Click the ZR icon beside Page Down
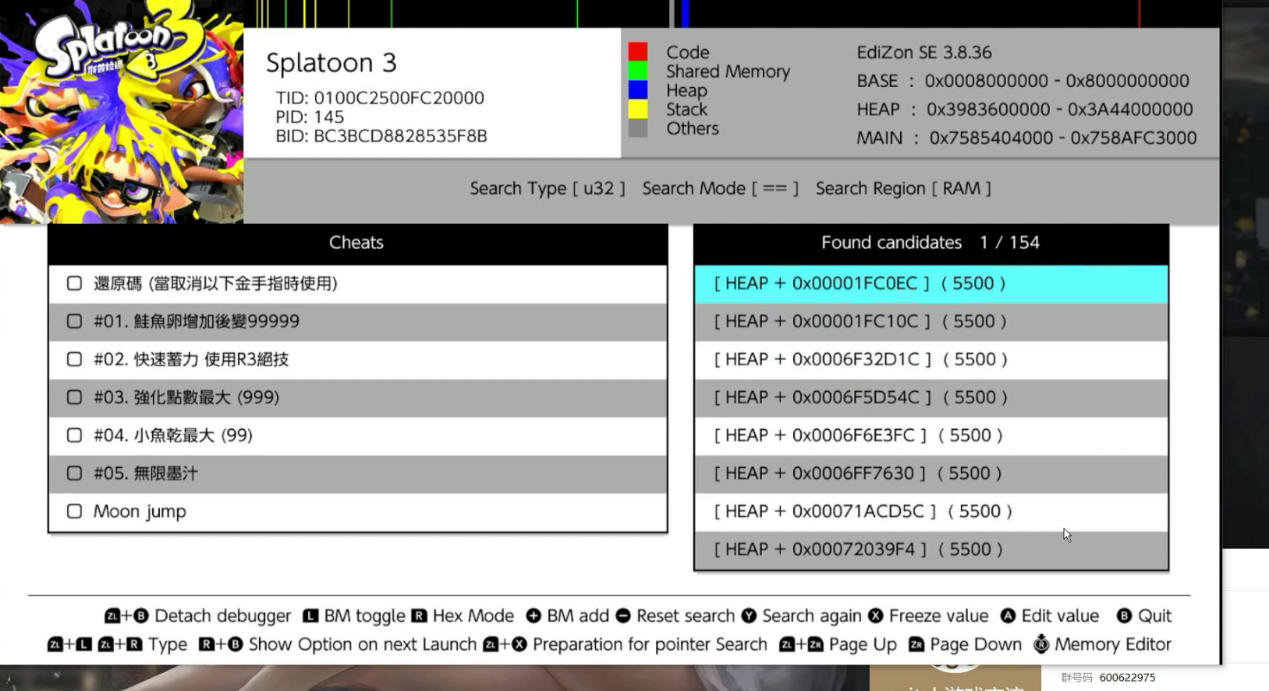Viewport: 1269px width, 691px height. 918,645
